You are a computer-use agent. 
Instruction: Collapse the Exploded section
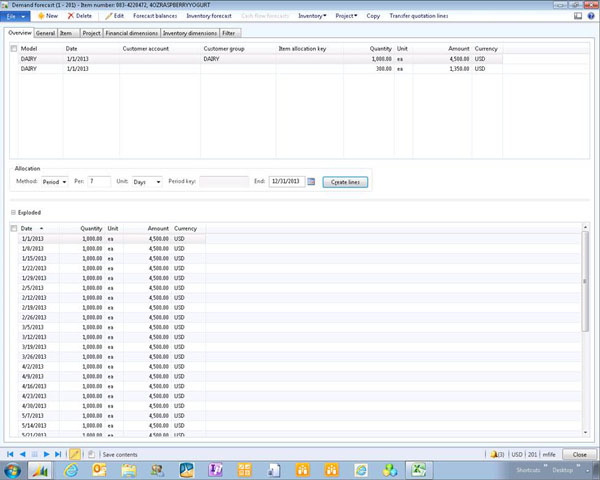13,212
